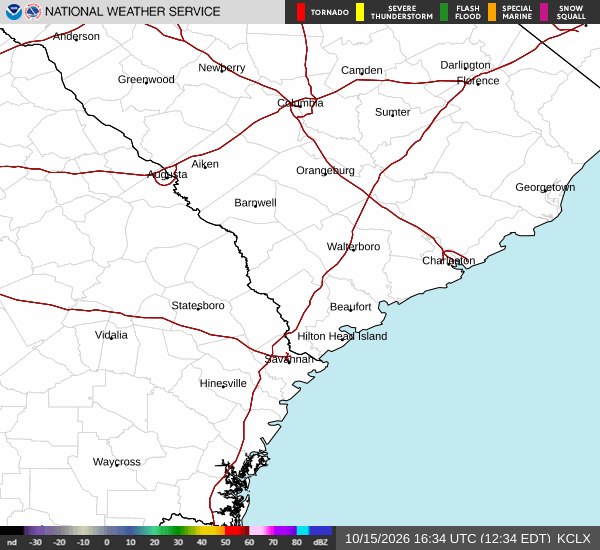The width and height of the screenshot is (600, 550).
Task: Click the red Tornado legend swatch
Action: [x=301, y=12]
